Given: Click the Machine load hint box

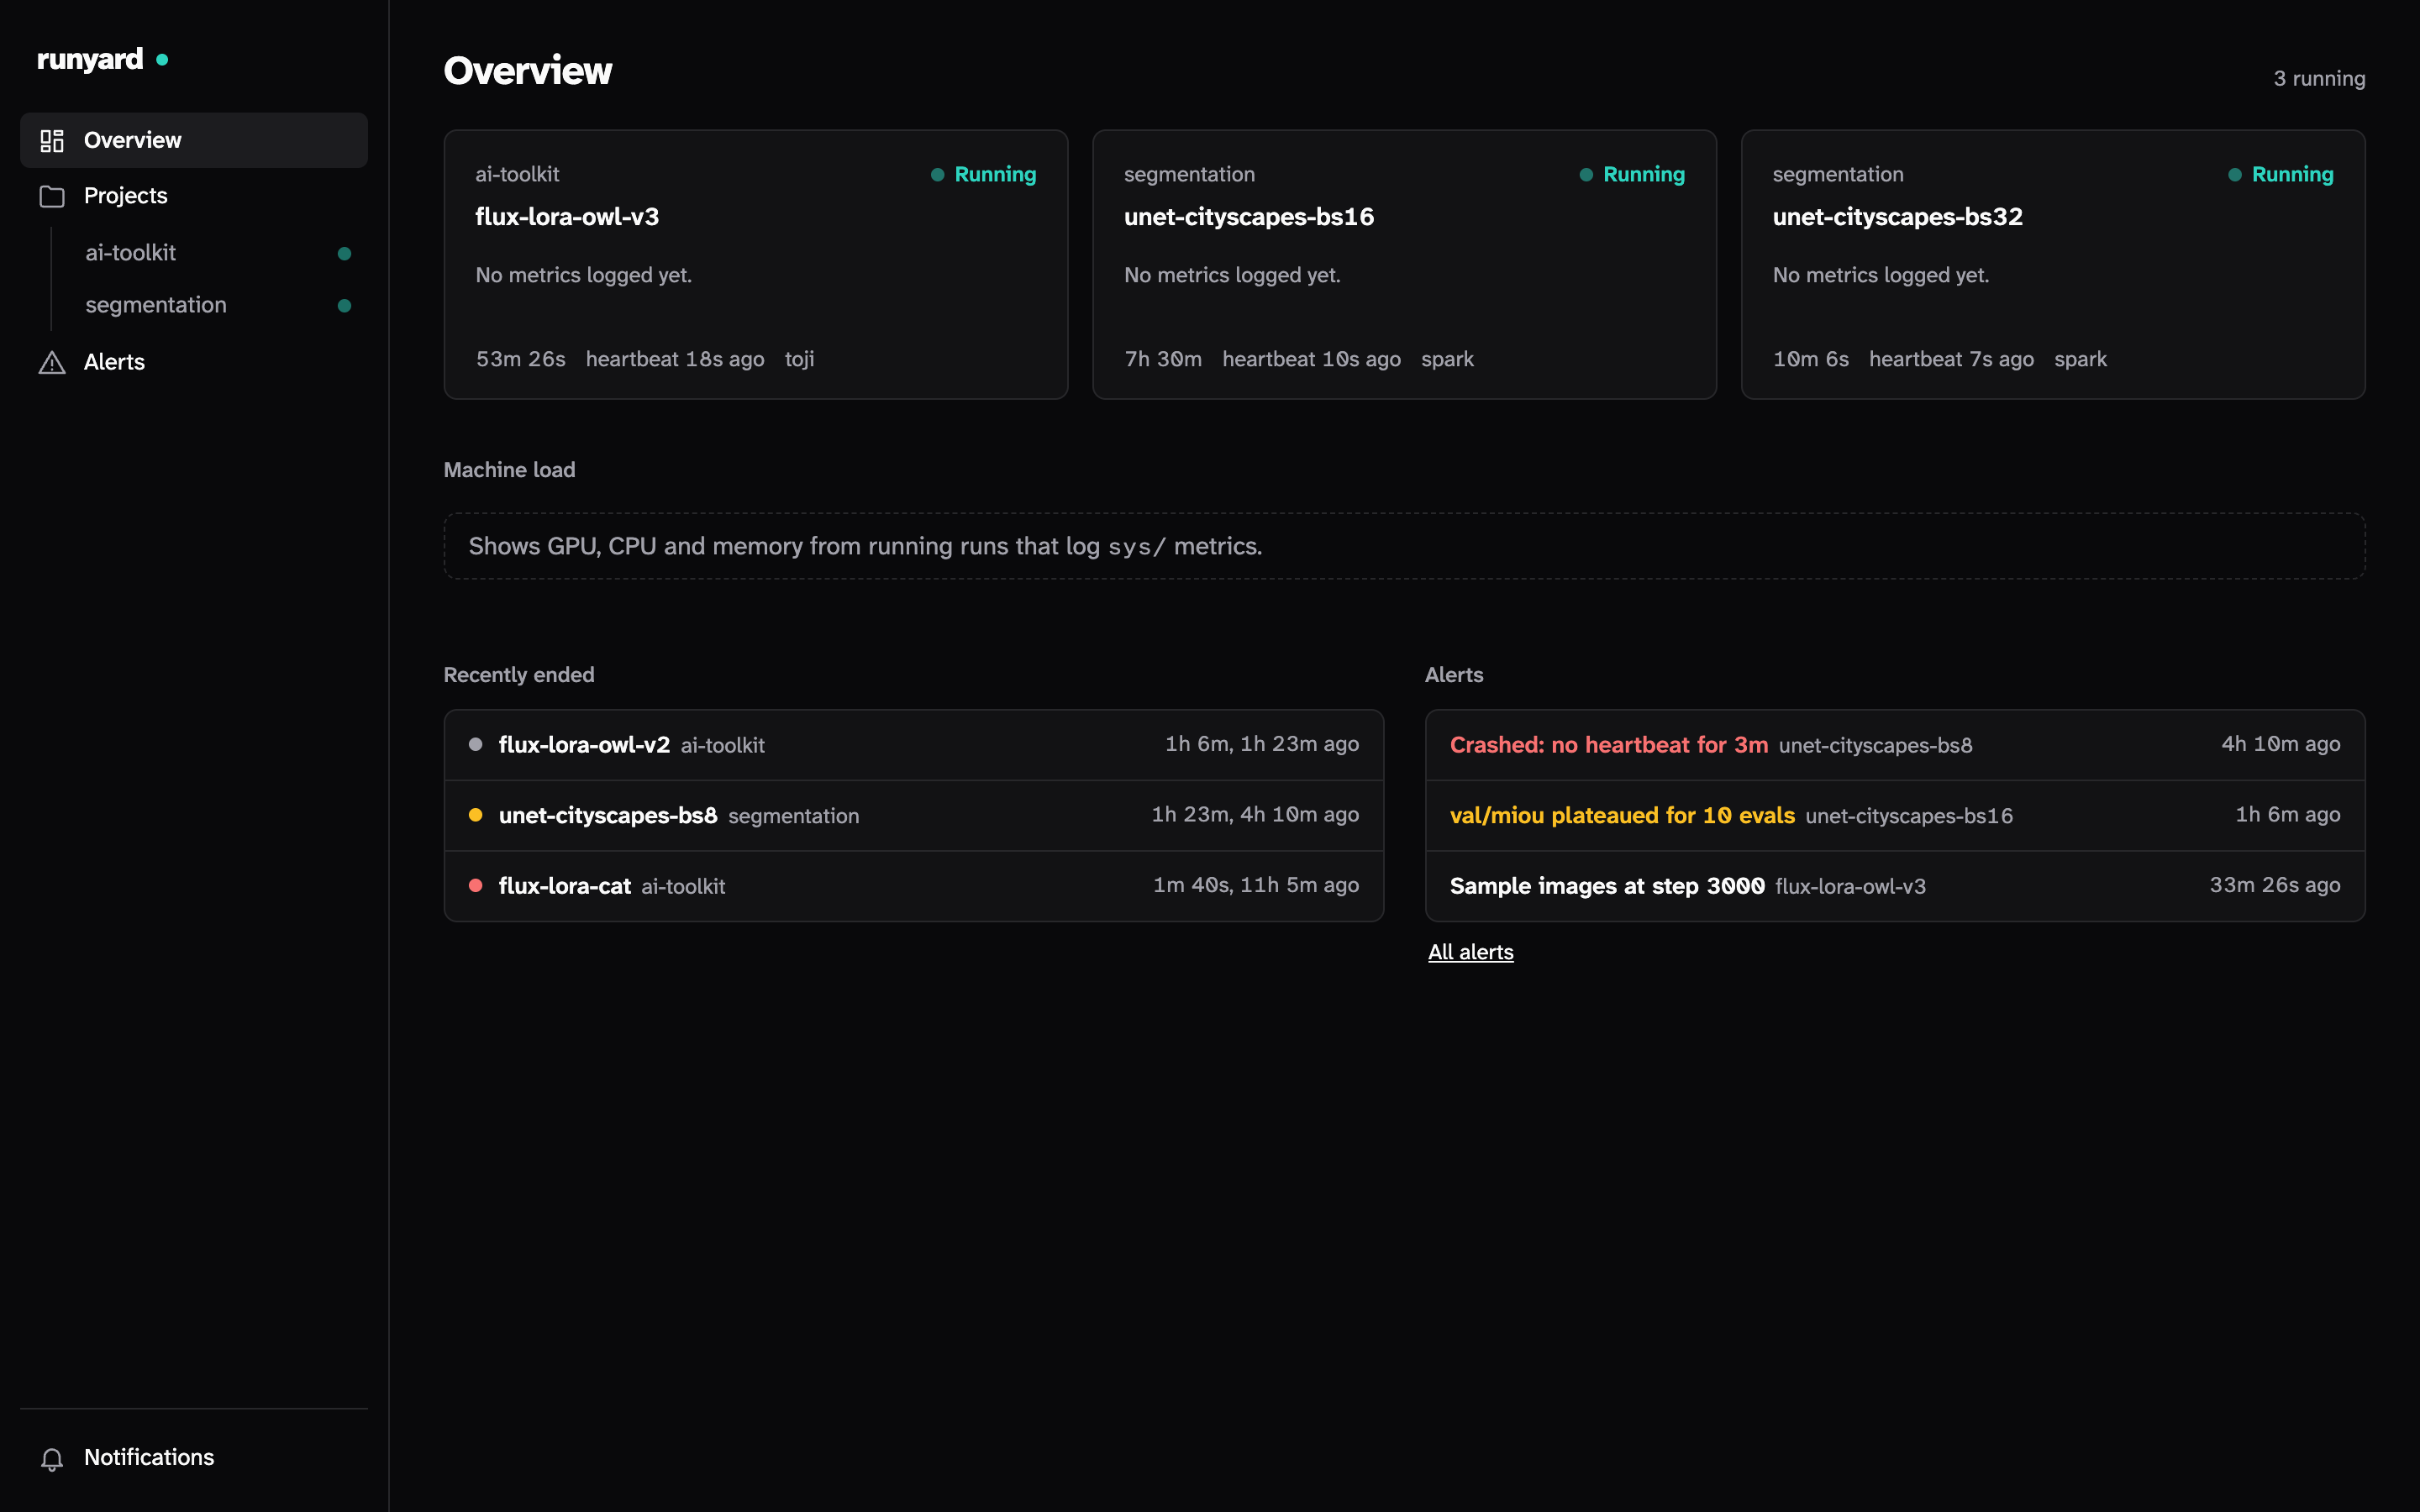Looking at the screenshot, I should pos(1404,546).
